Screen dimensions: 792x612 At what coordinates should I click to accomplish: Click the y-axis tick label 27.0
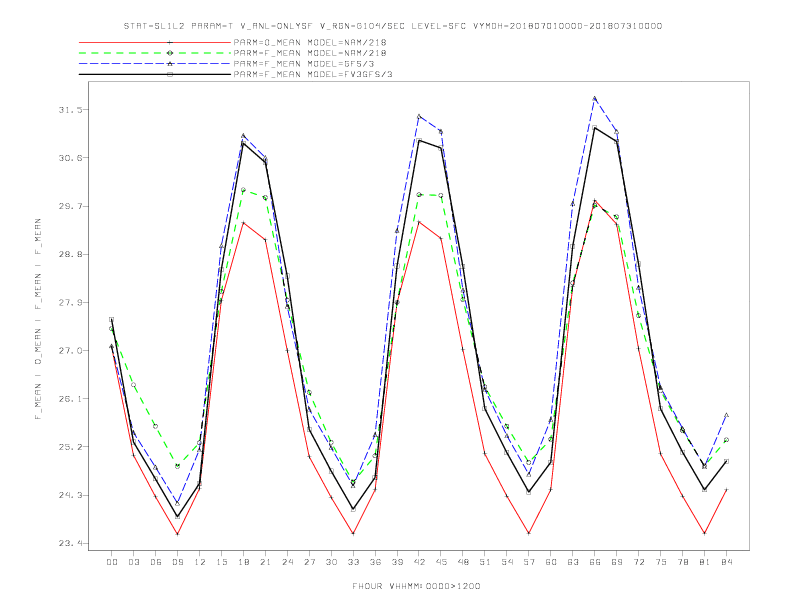(x=69, y=350)
